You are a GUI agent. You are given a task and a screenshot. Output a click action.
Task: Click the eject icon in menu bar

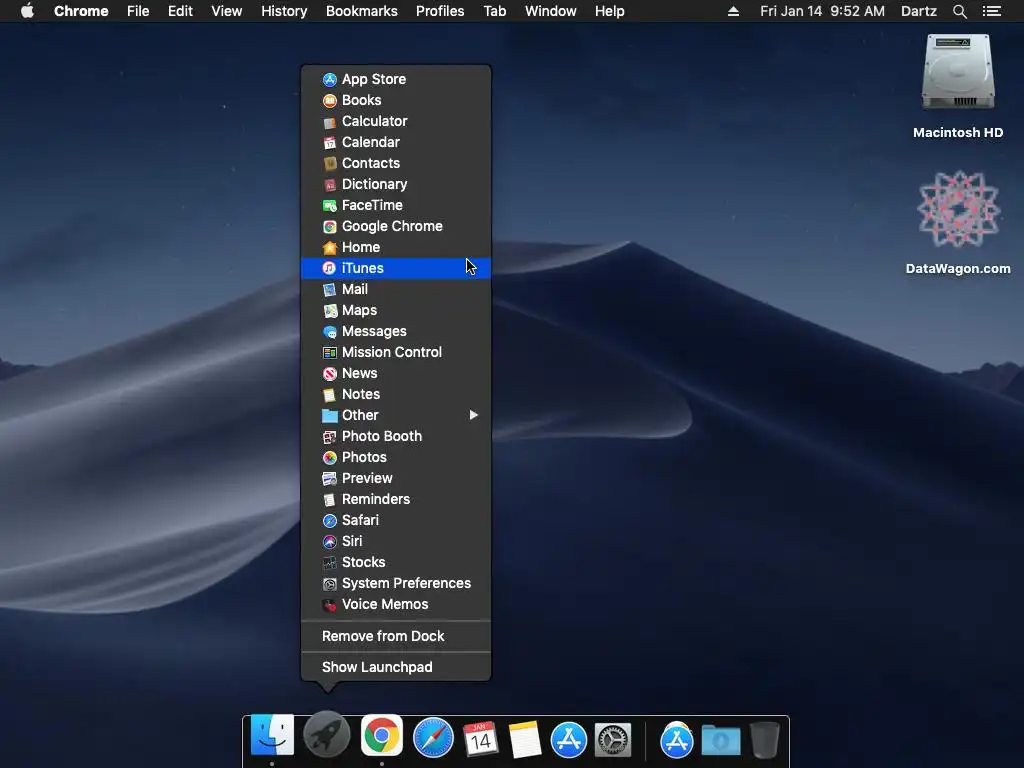coord(733,11)
